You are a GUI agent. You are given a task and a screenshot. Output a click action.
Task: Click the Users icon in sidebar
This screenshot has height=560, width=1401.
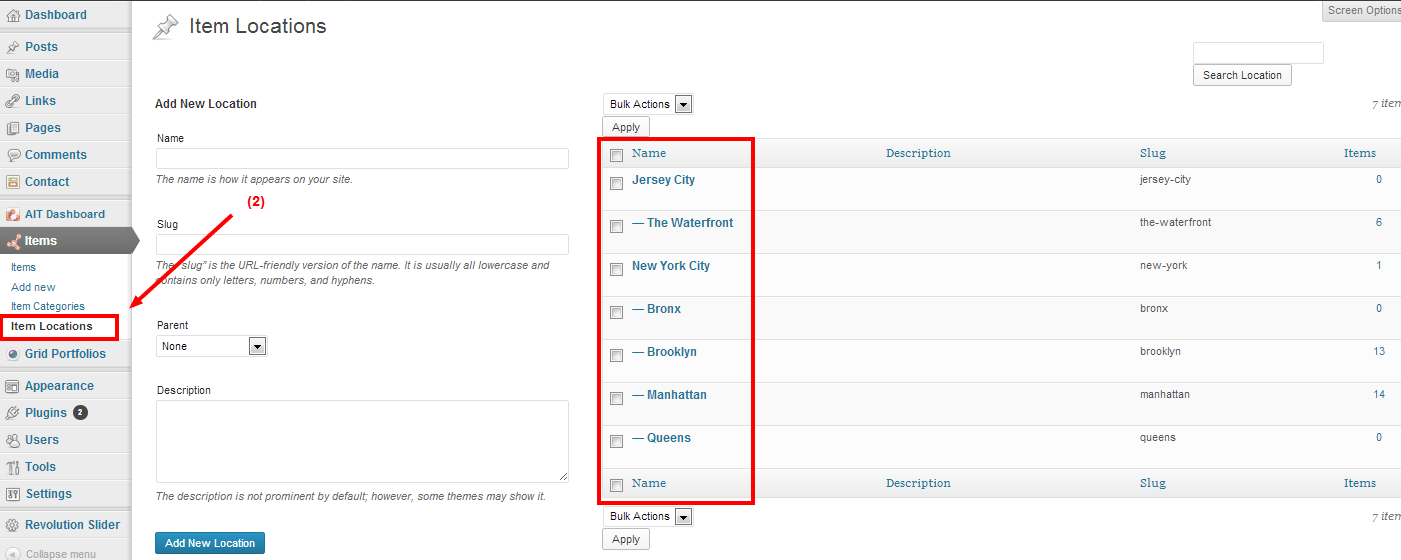tap(13, 440)
